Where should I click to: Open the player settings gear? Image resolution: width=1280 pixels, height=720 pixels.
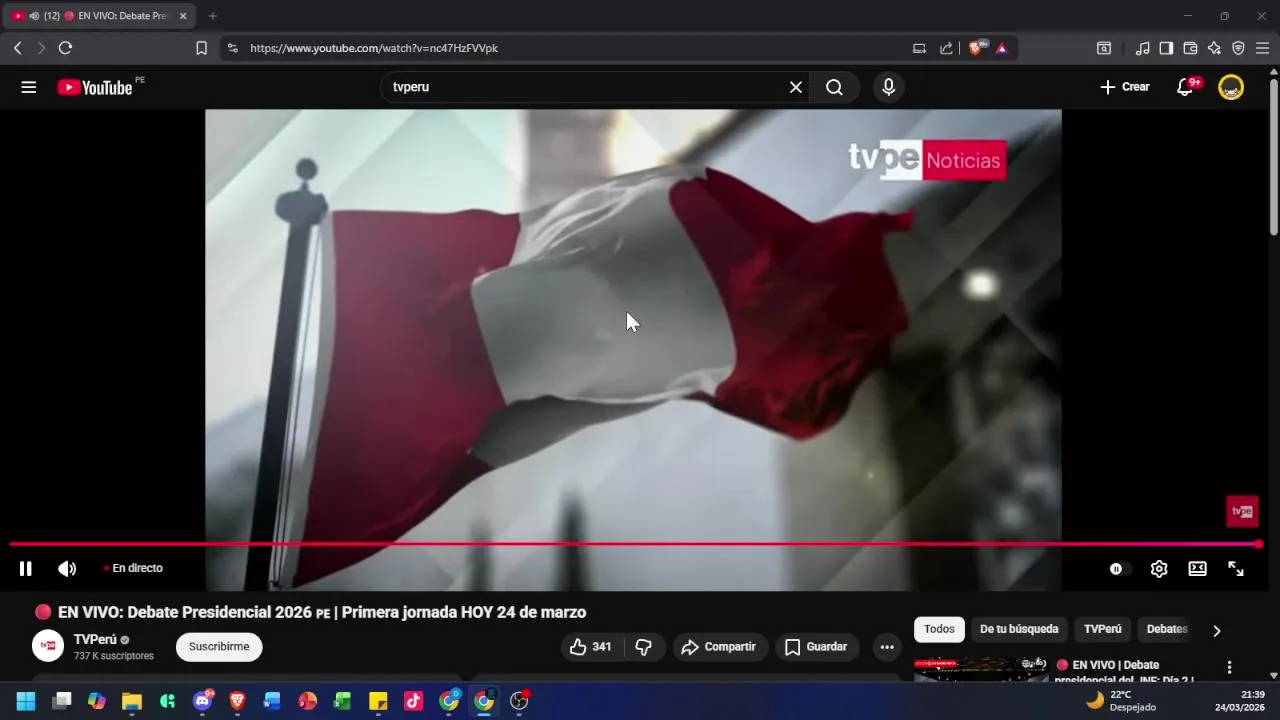pos(1159,569)
